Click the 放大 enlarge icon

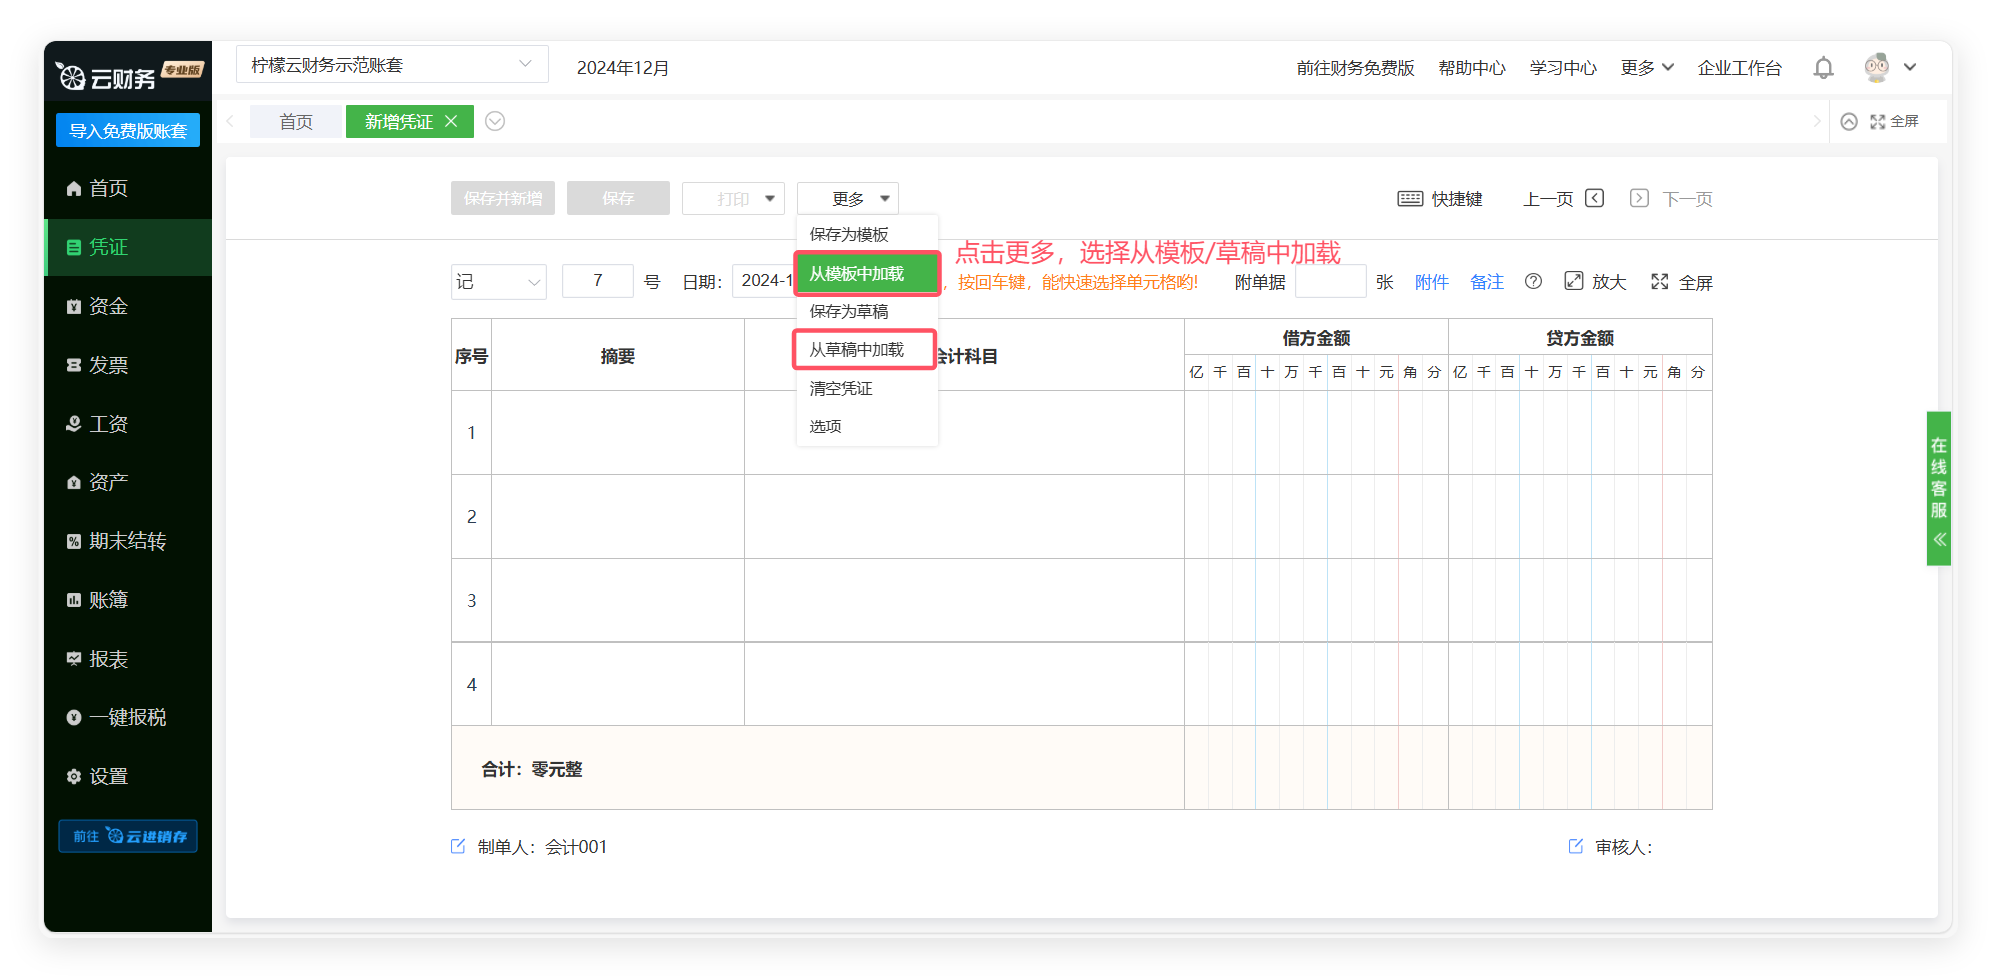(x=1574, y=282)
